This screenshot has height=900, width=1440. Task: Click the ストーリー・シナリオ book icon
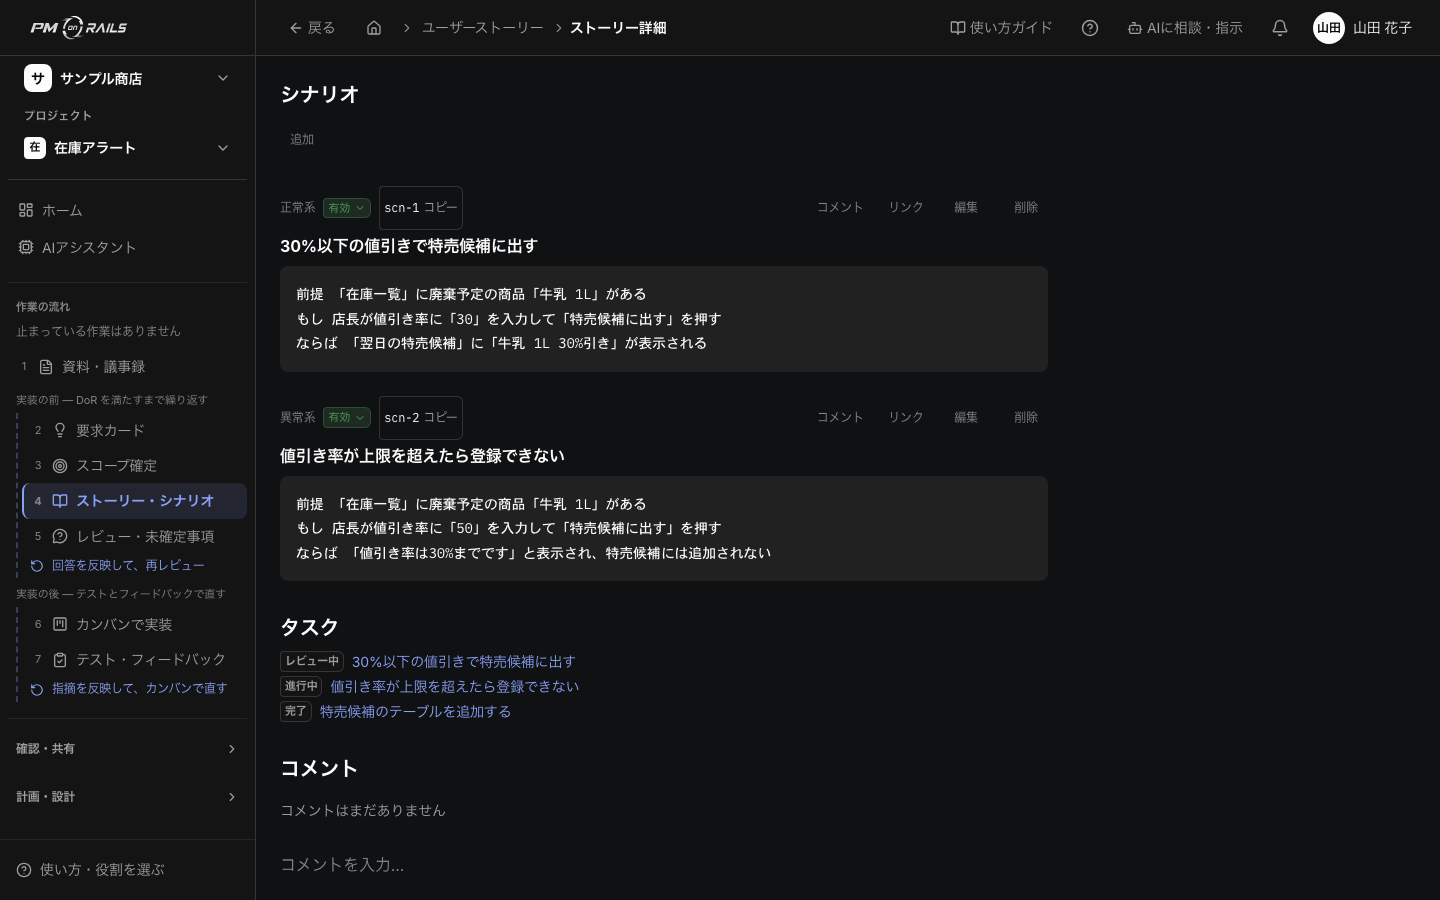coord(60,501)
